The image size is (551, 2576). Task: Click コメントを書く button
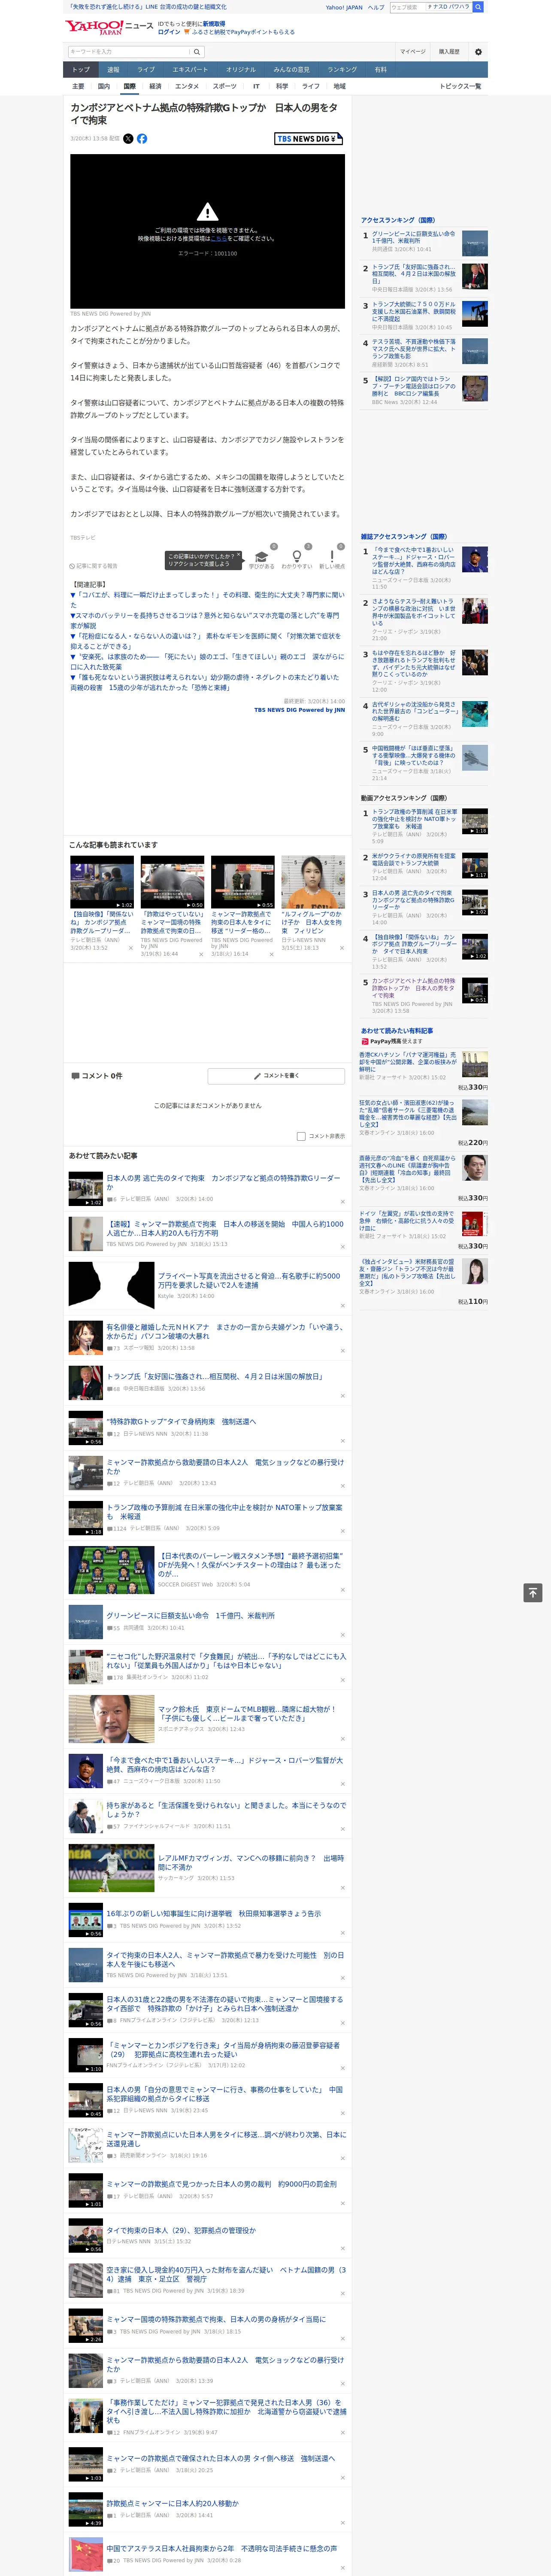pyautogui.click(x=276, y=1076)
